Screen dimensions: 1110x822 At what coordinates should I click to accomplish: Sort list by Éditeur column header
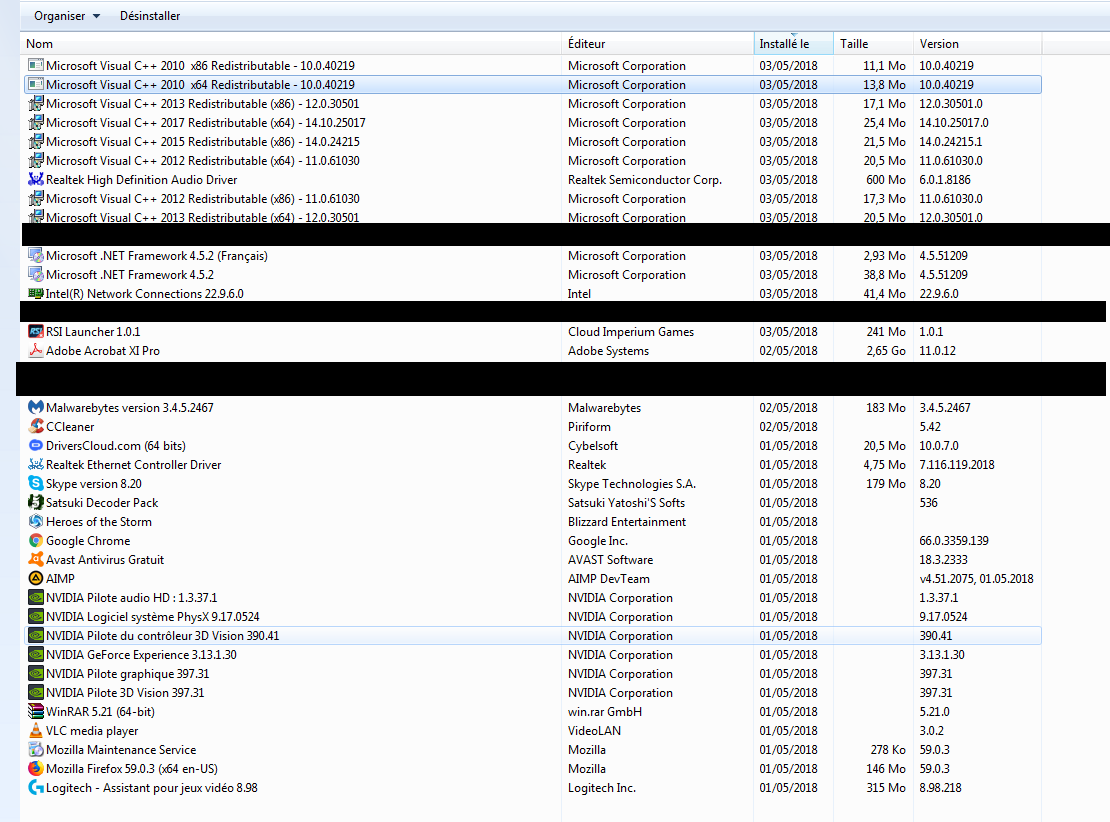[658, 43]
